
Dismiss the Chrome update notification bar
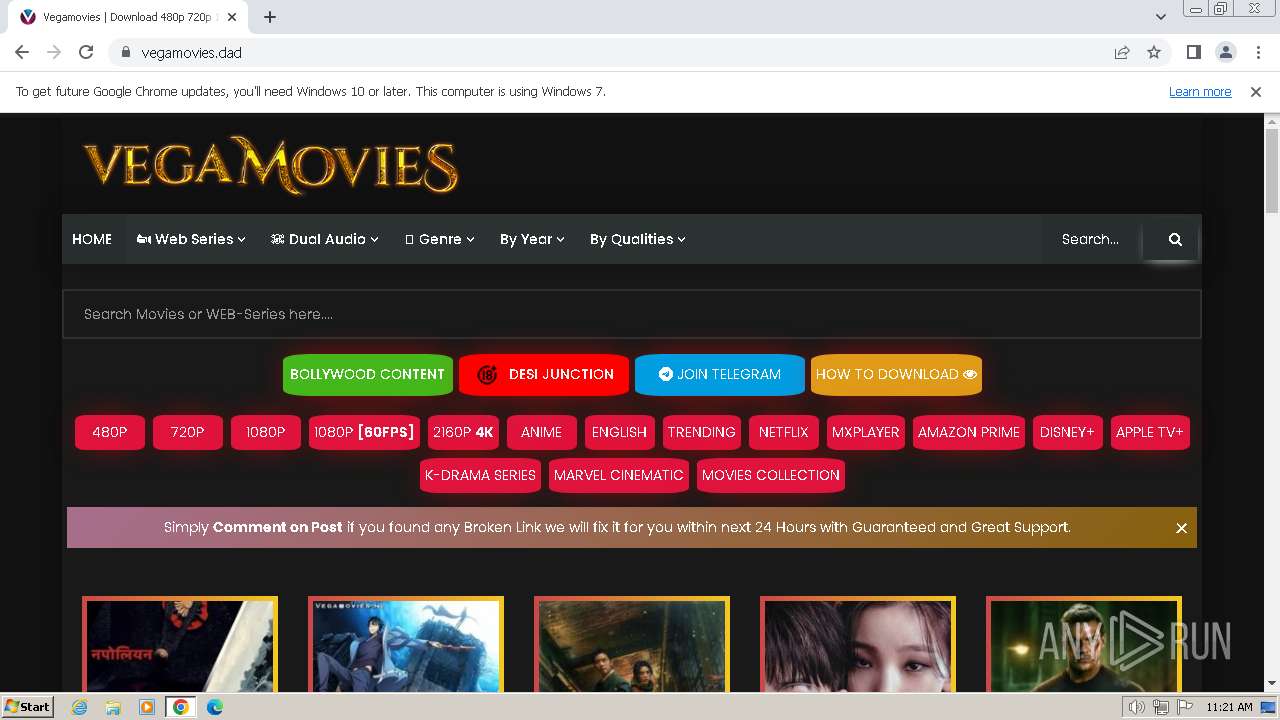point(1256,92)
